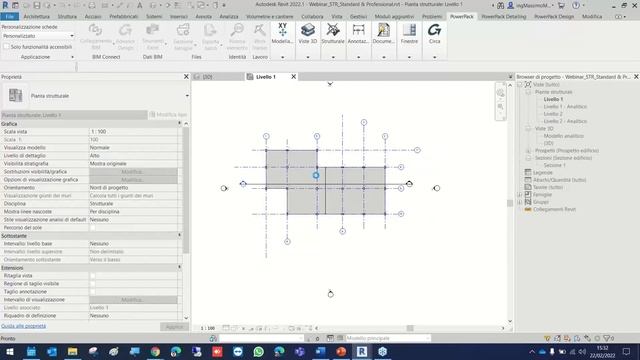The height and width of the screenshot is (360, 640).
Task: Open the help question mark icon
Action: [576, 5]
